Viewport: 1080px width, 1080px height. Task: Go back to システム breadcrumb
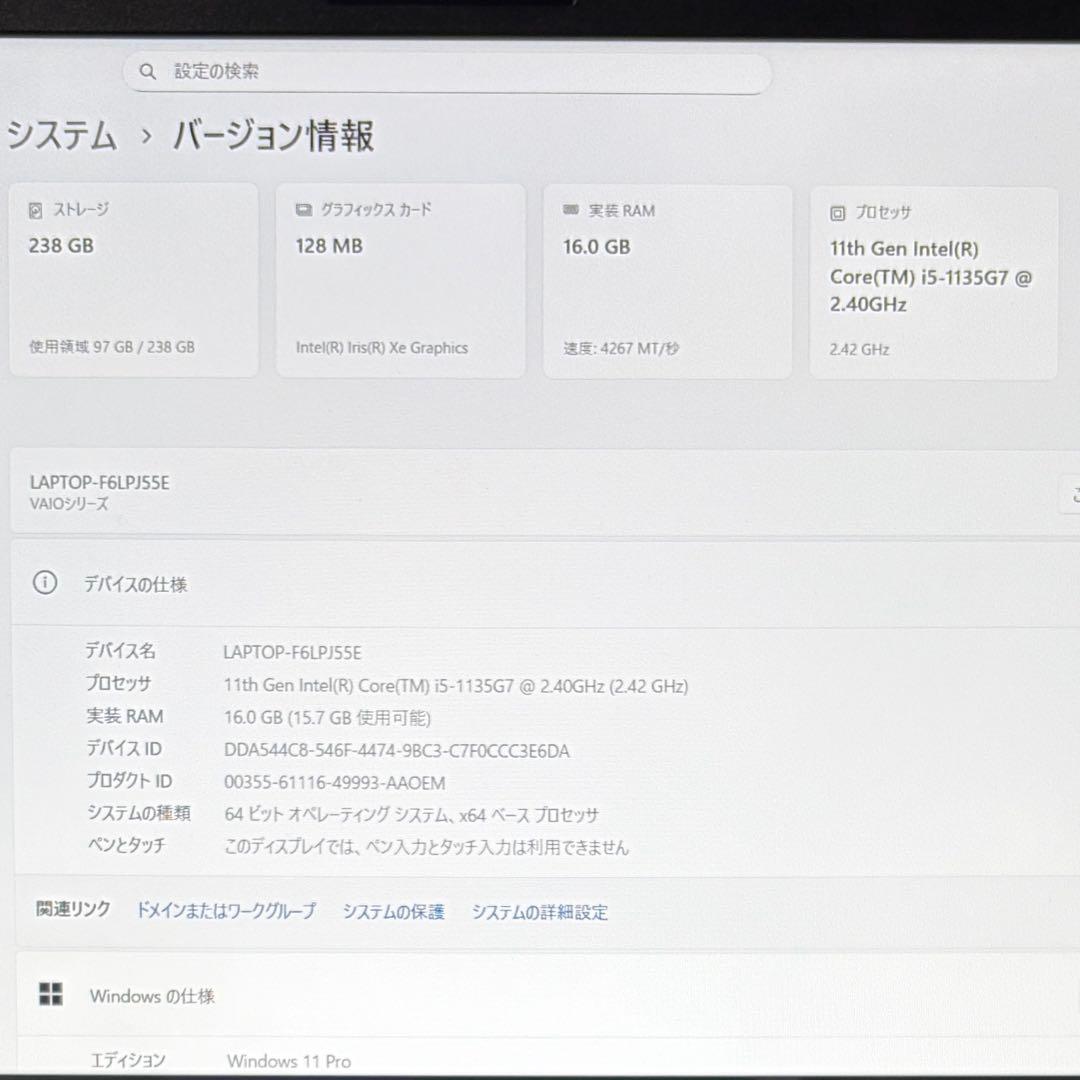pyautogui.click(x=62, y=135)
